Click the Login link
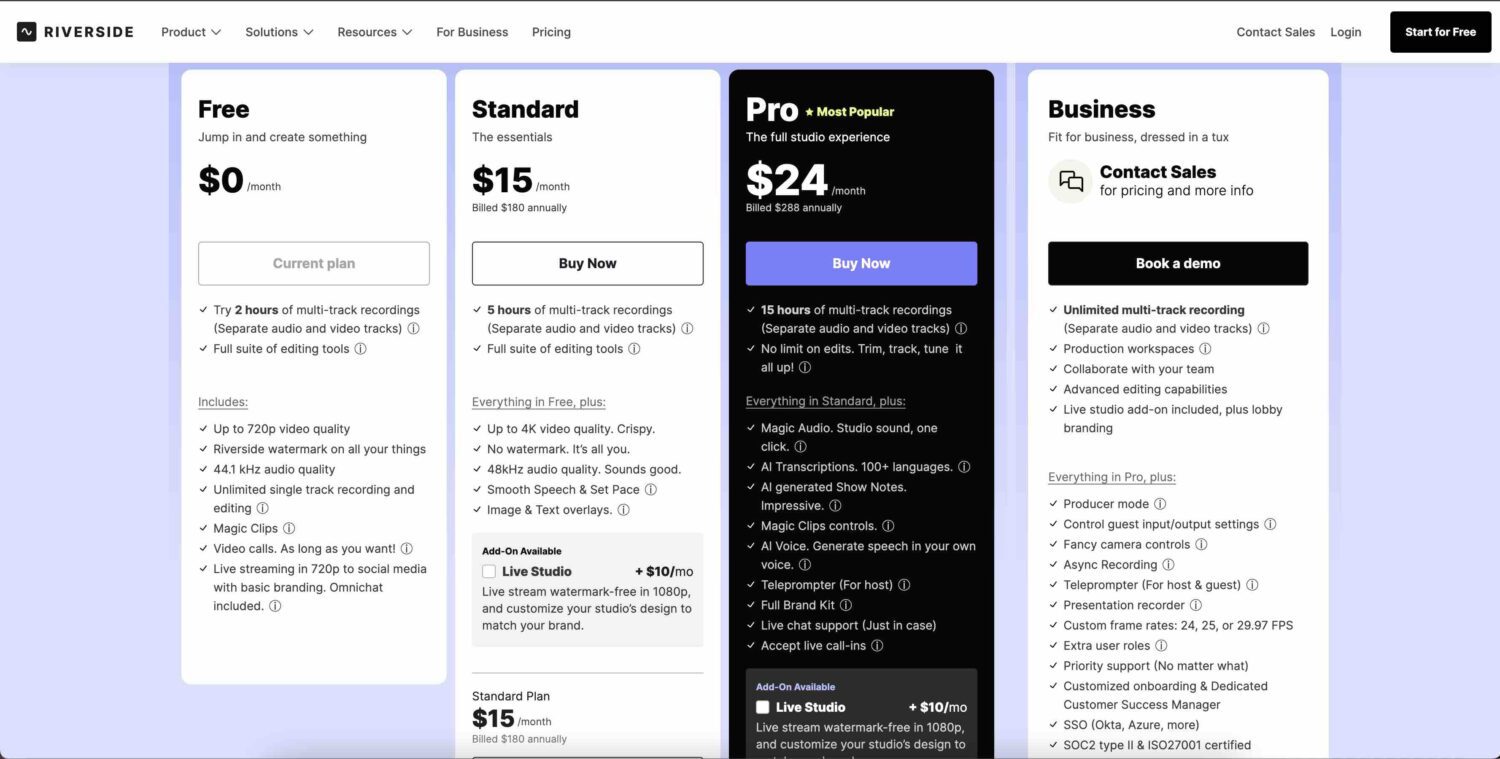Viewport: 1500px width, 759px height. [1345, 32]
